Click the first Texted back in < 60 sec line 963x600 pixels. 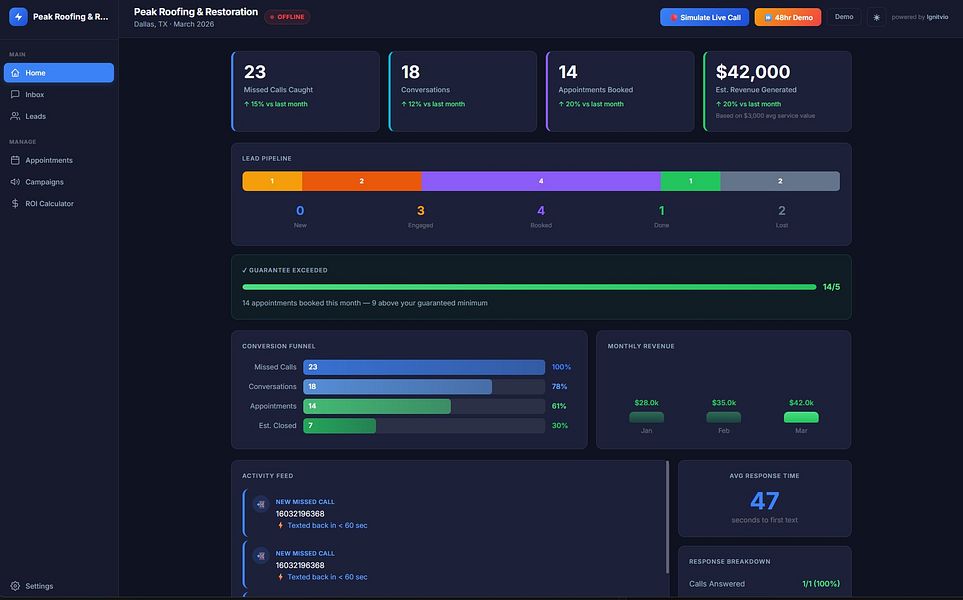point(322,526)
